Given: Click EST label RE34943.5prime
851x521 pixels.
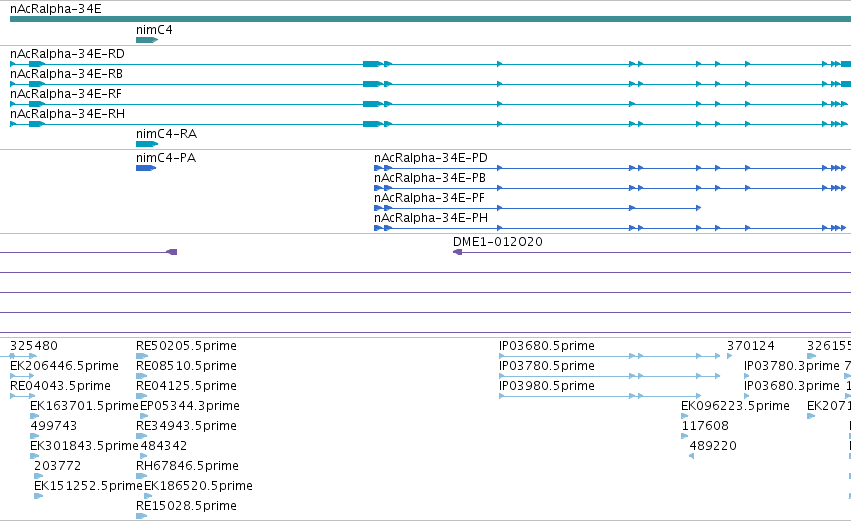Looking at the screenshot, I should click(186, 426).
